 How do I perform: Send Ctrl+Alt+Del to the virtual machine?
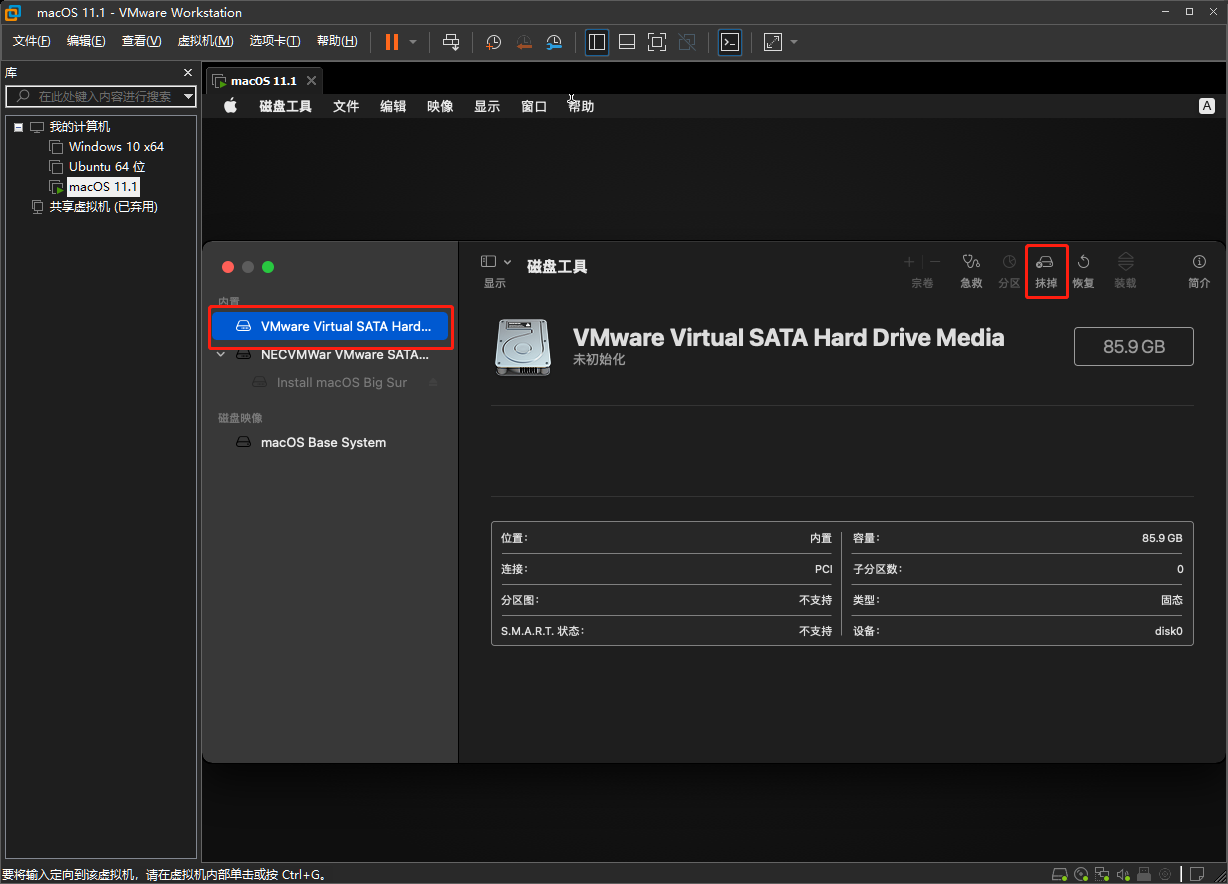(x=451, y=42)
